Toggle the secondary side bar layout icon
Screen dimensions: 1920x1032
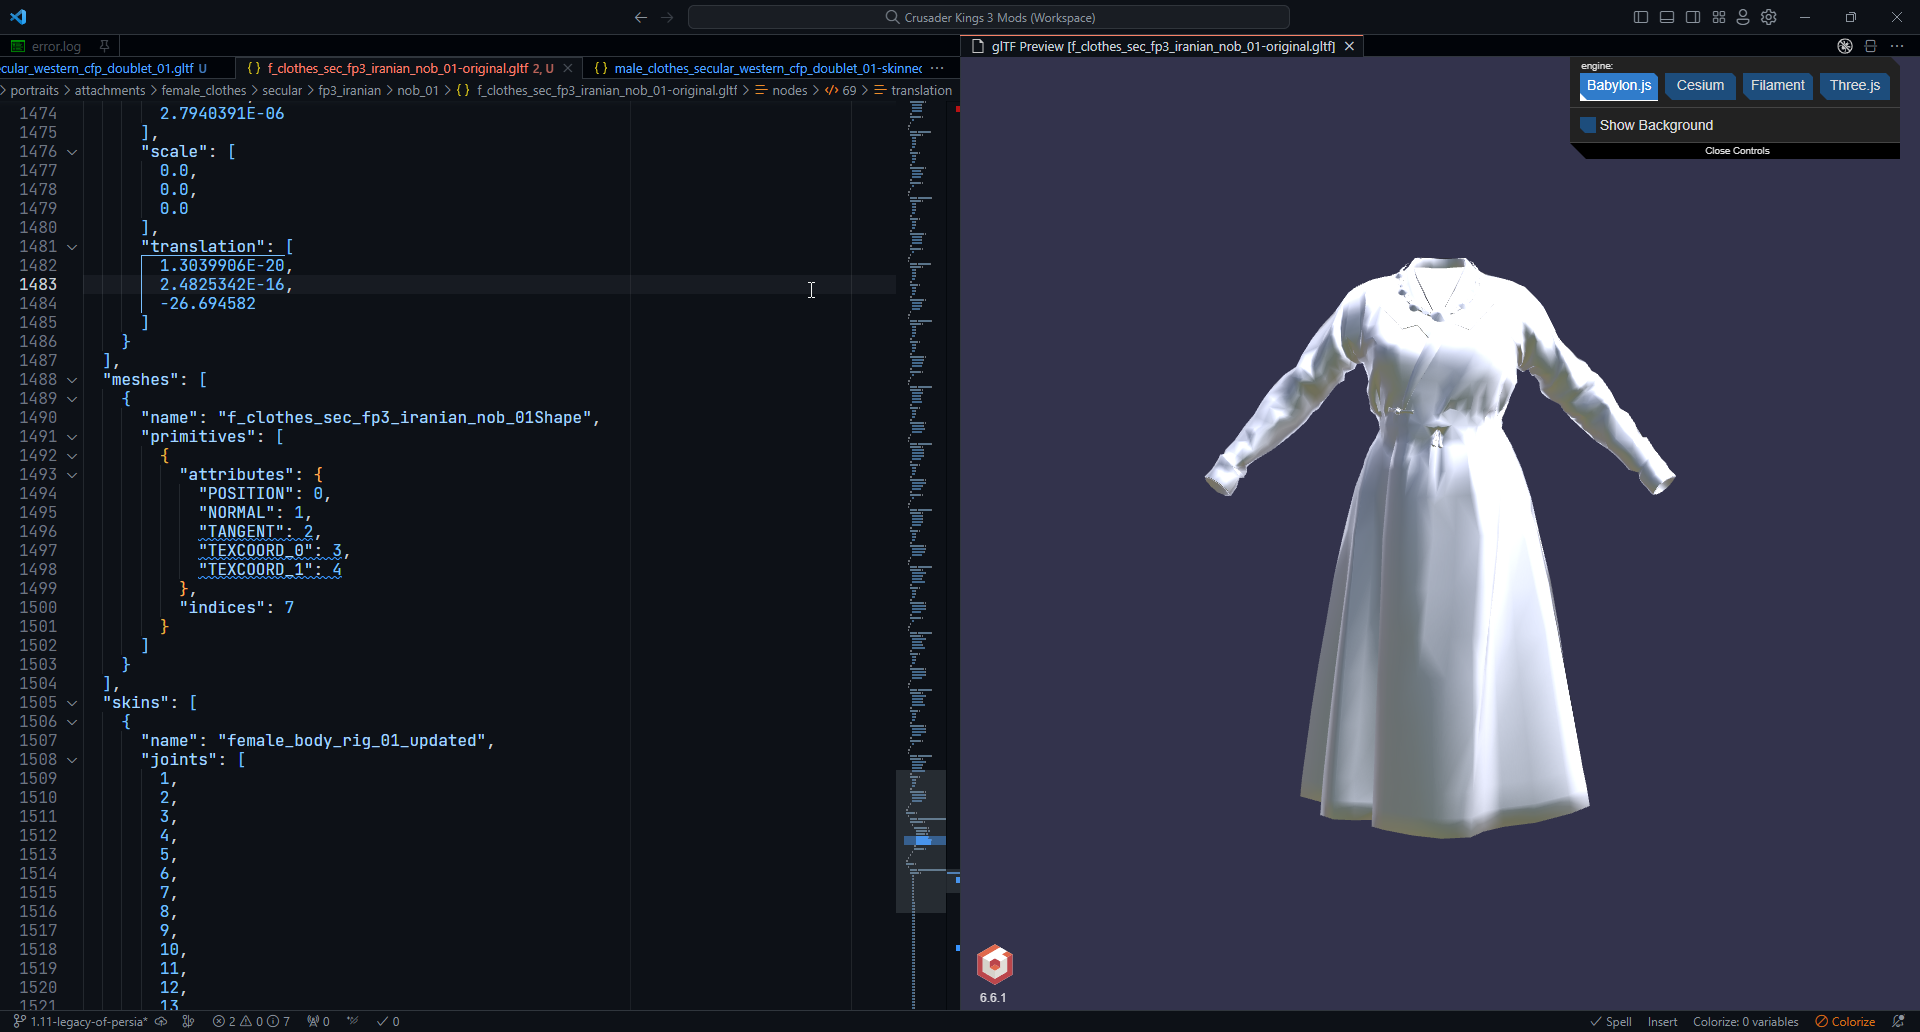coord(1693,17)
